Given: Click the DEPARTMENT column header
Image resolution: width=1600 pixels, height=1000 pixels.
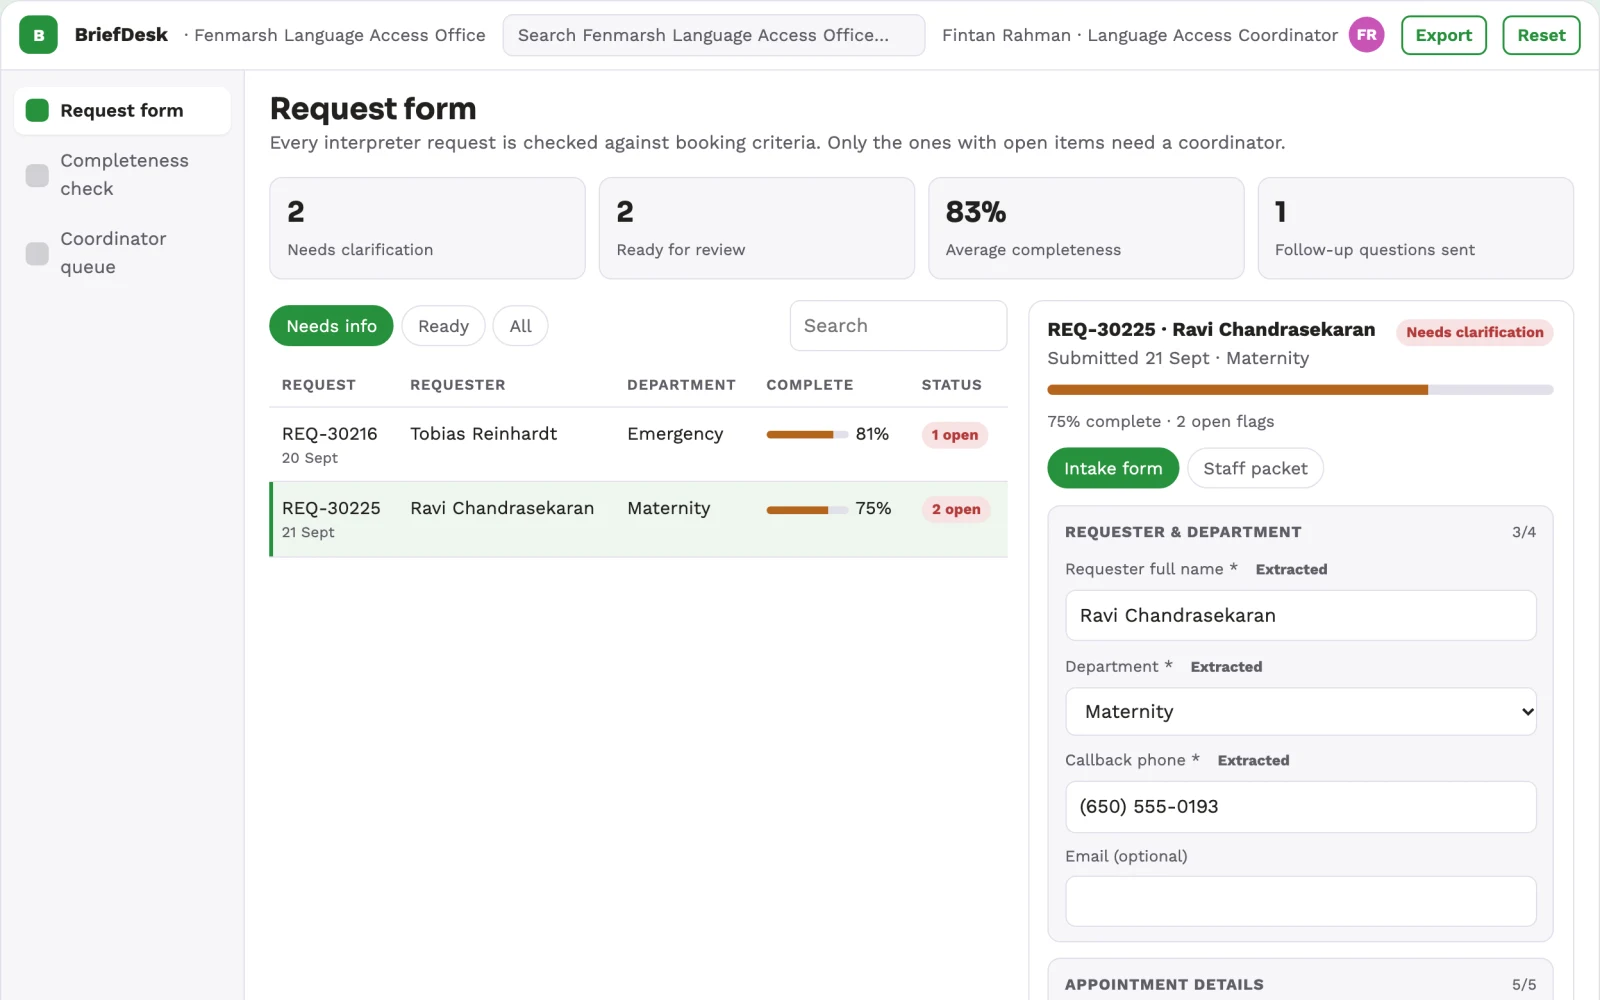Looking at the screenshot, I should (x=681, y=385).
